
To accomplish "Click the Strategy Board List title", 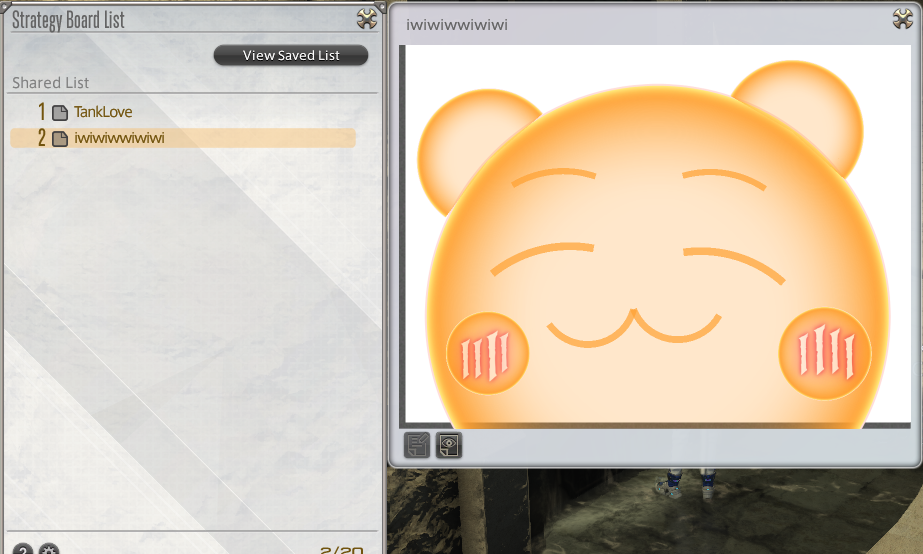I will 68,20.
